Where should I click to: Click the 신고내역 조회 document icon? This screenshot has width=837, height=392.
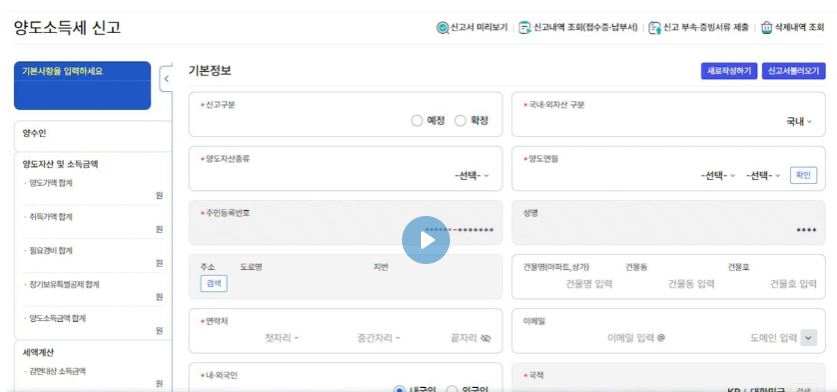[525, 28]
